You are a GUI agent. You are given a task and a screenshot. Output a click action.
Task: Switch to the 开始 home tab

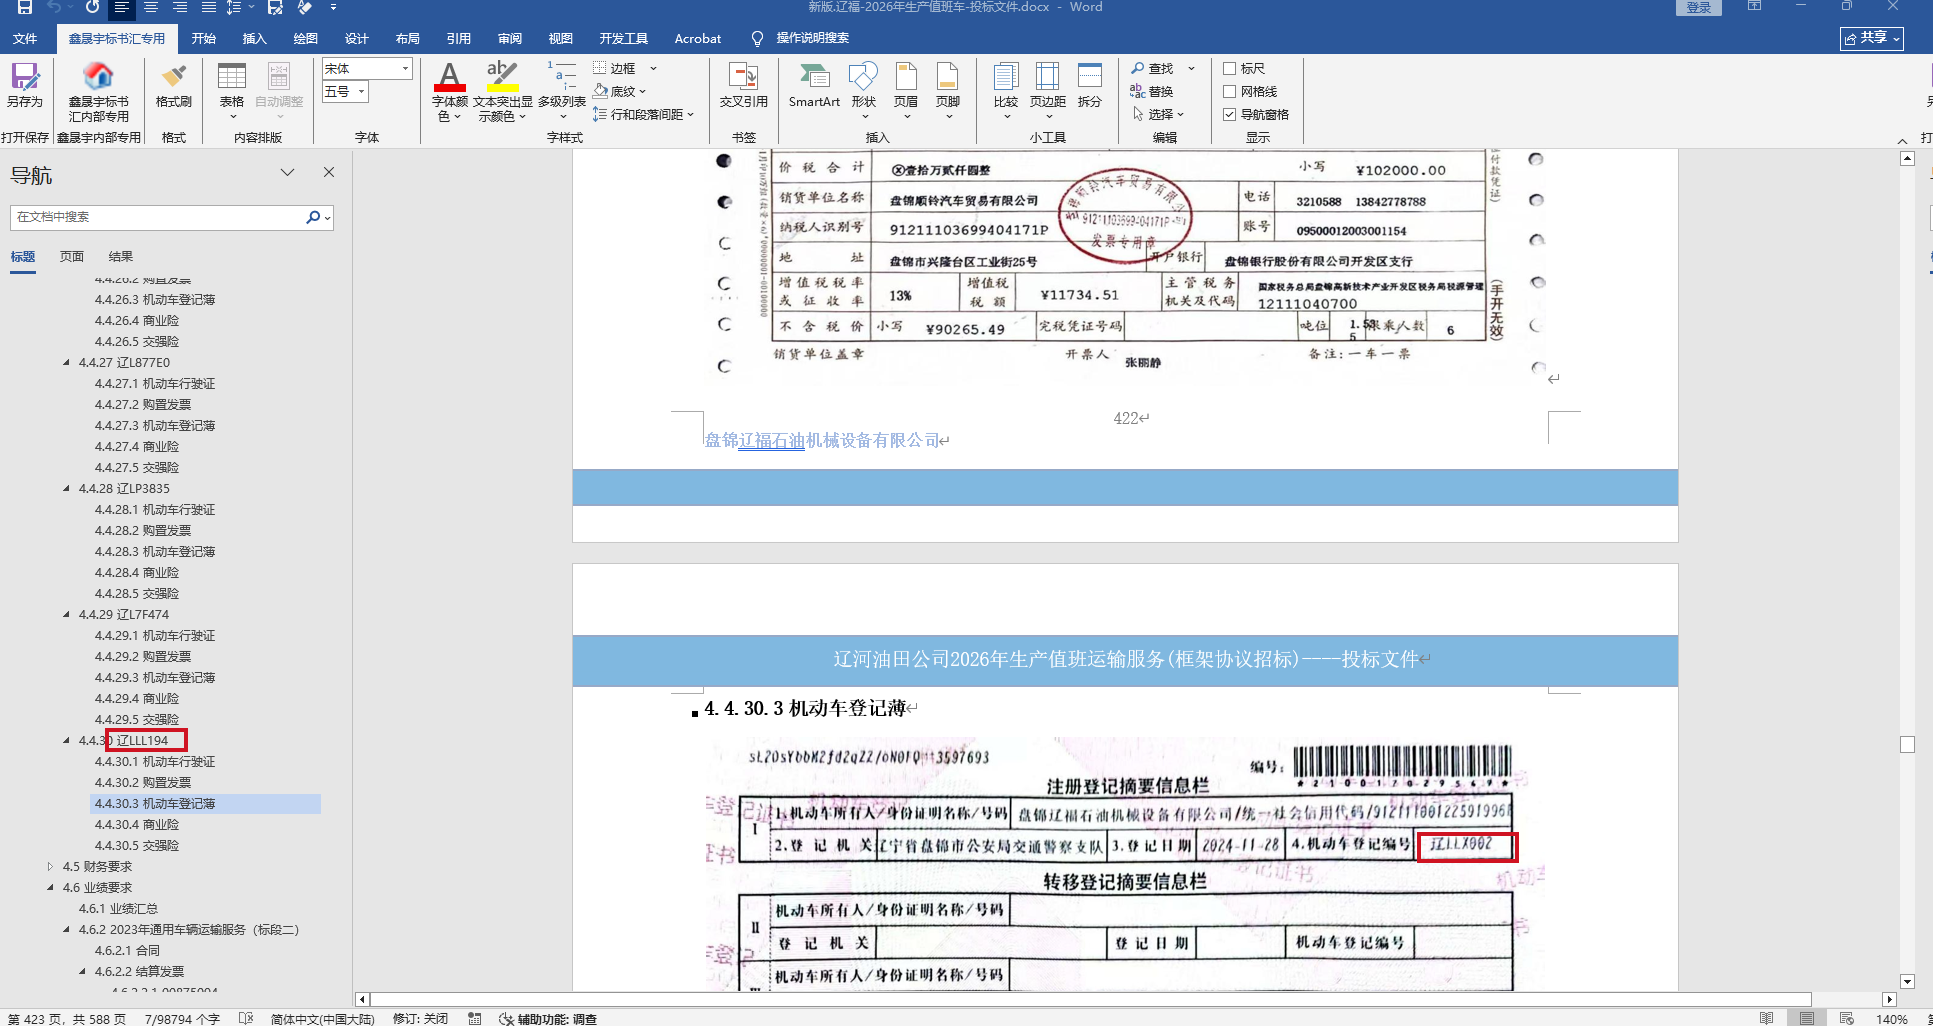click(204, 38)
